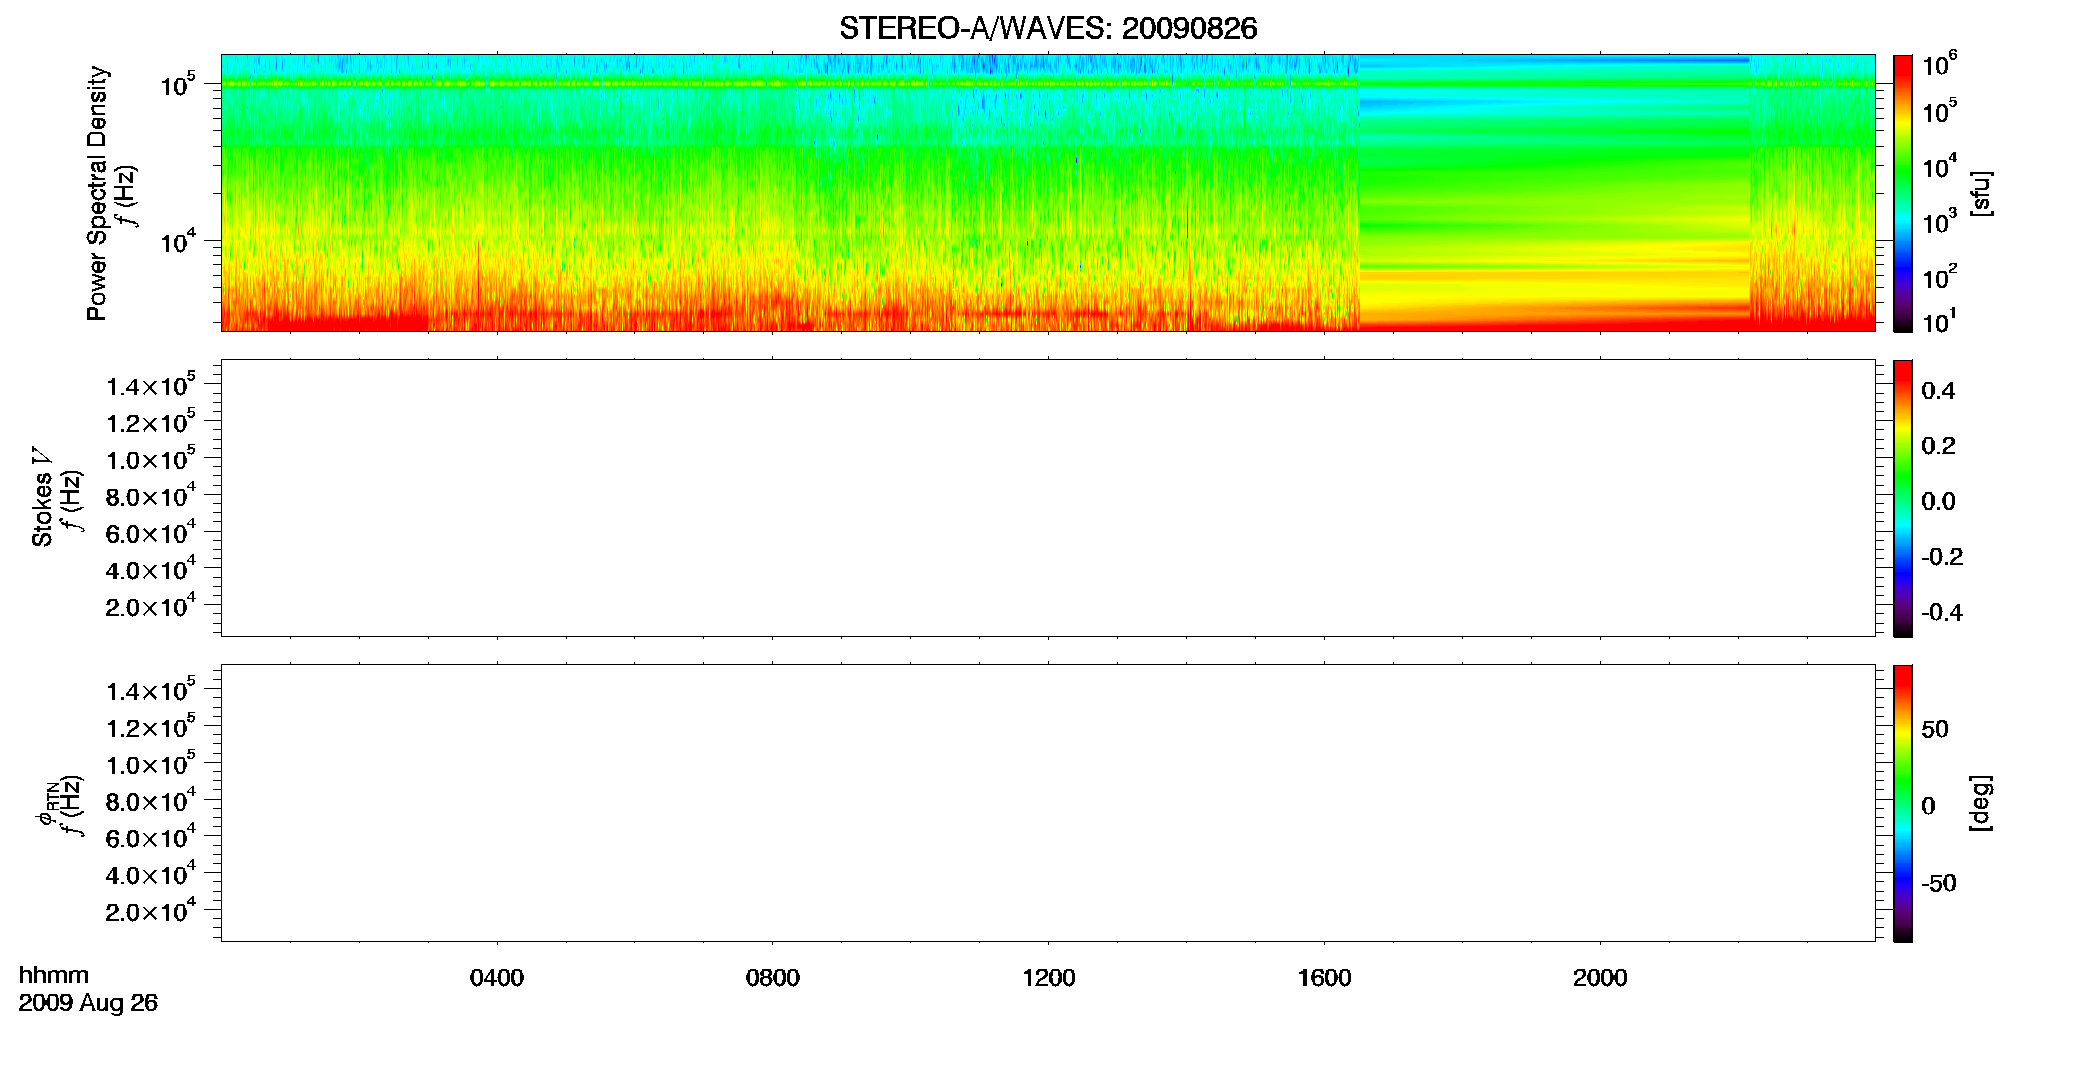The width and height of the screenshot is (2096, 1080).
Task: Click the 2000 time tick label
Action: coord(1600,978)
